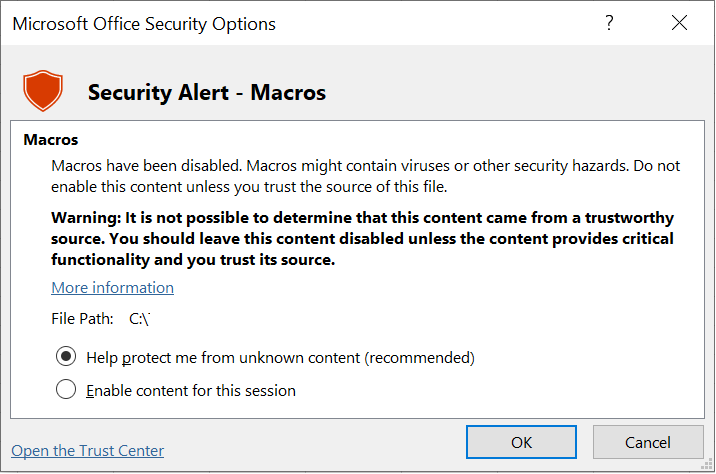
Task: Open the More information link
Action: [x=112, y=288]
